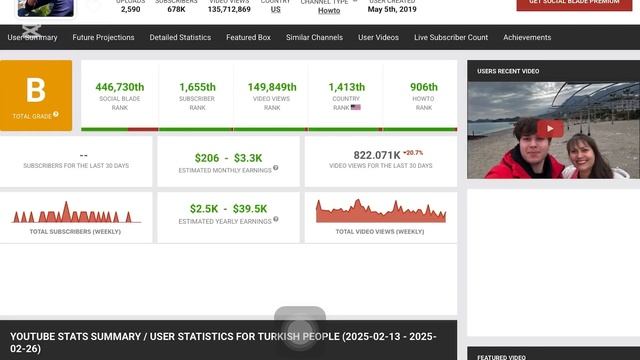Click the subscriber rank progress bar
This screenshot has width=640, height=360.
tap(196, 129)
